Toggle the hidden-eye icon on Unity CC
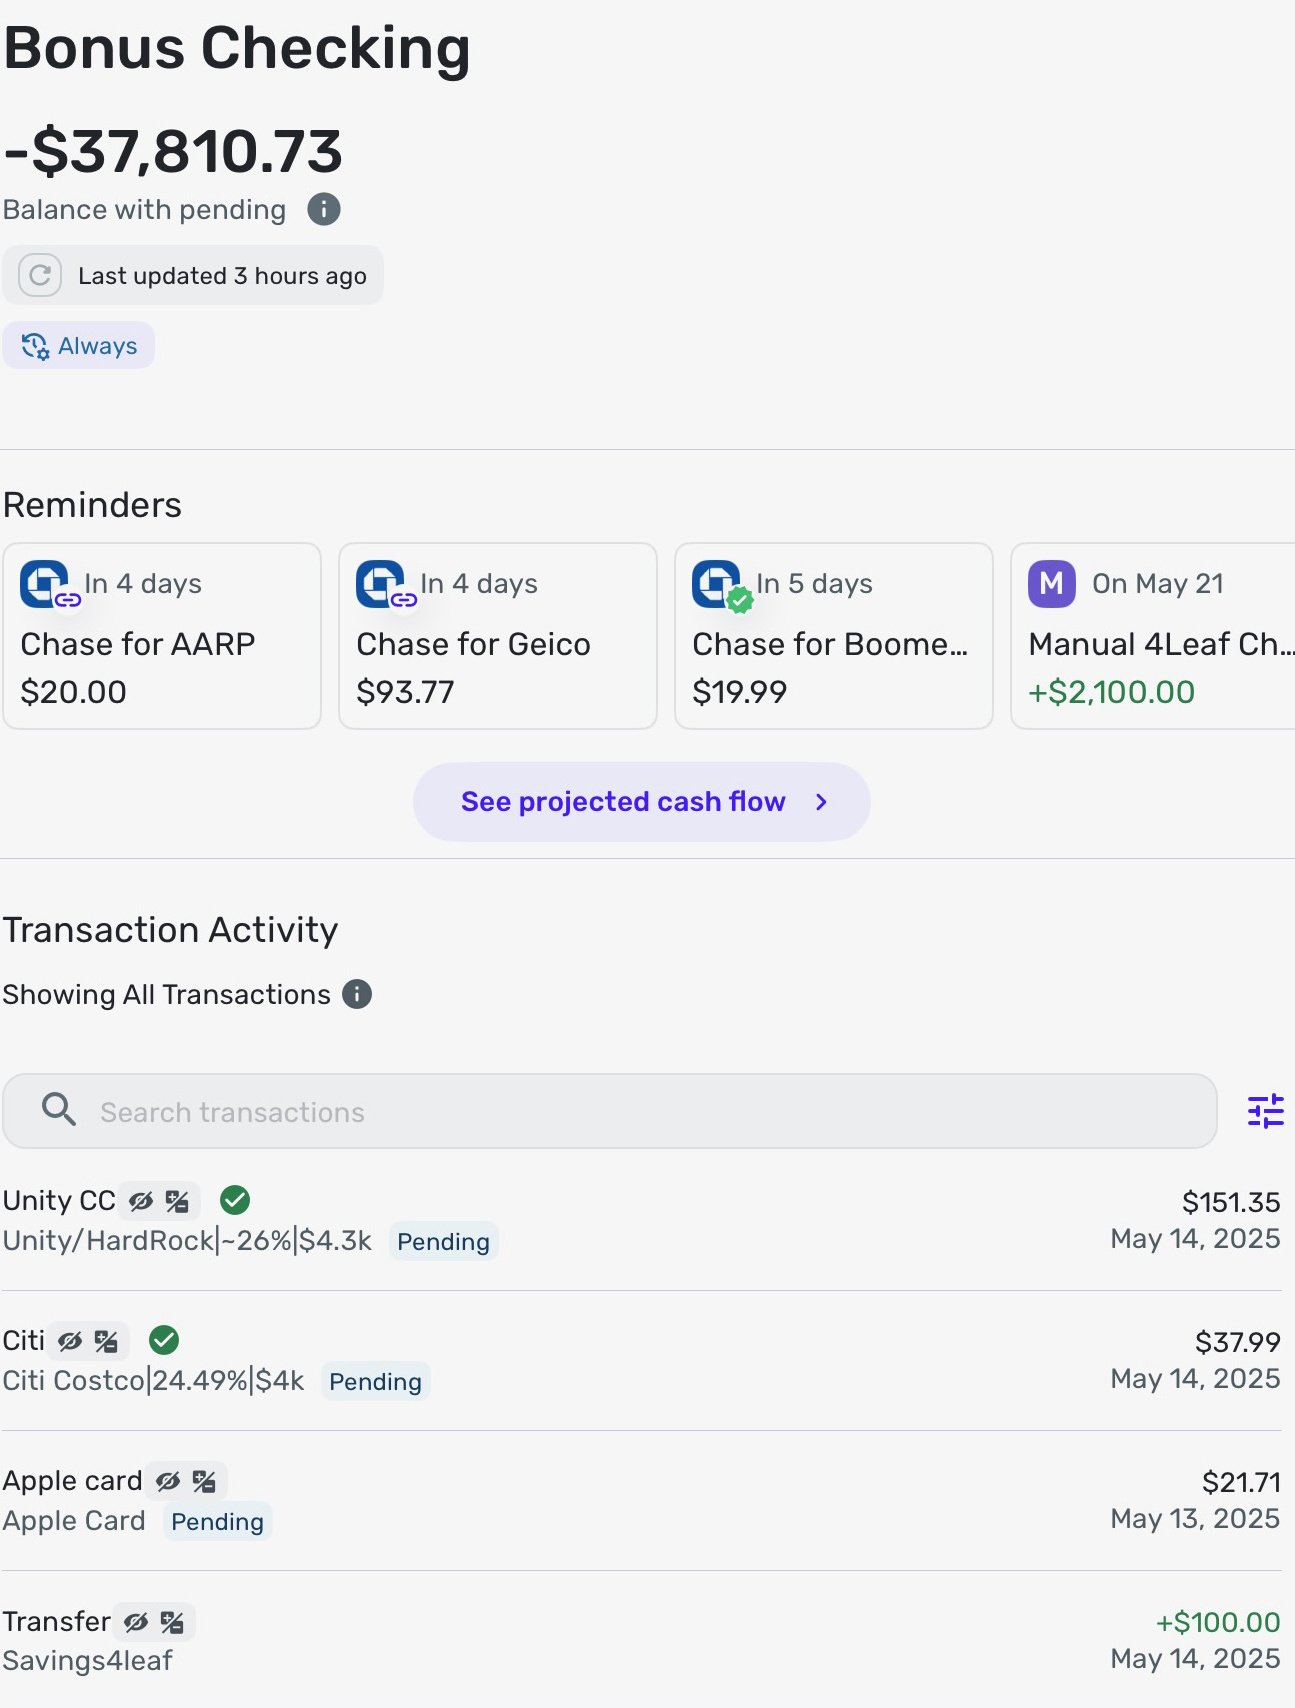Viewport: 1295px width, 1708px height. (142, 1201)
